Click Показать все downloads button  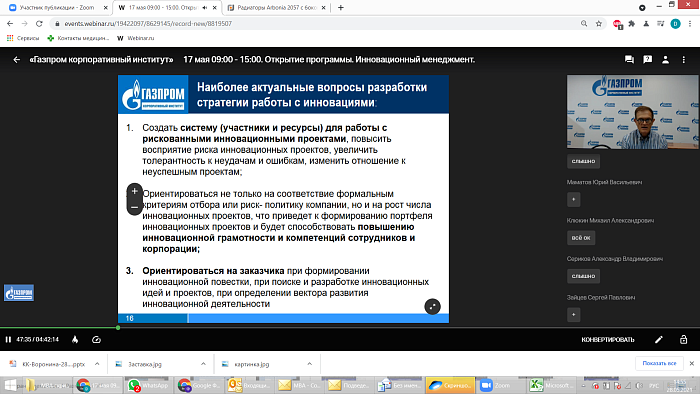(x=659, y=364)
